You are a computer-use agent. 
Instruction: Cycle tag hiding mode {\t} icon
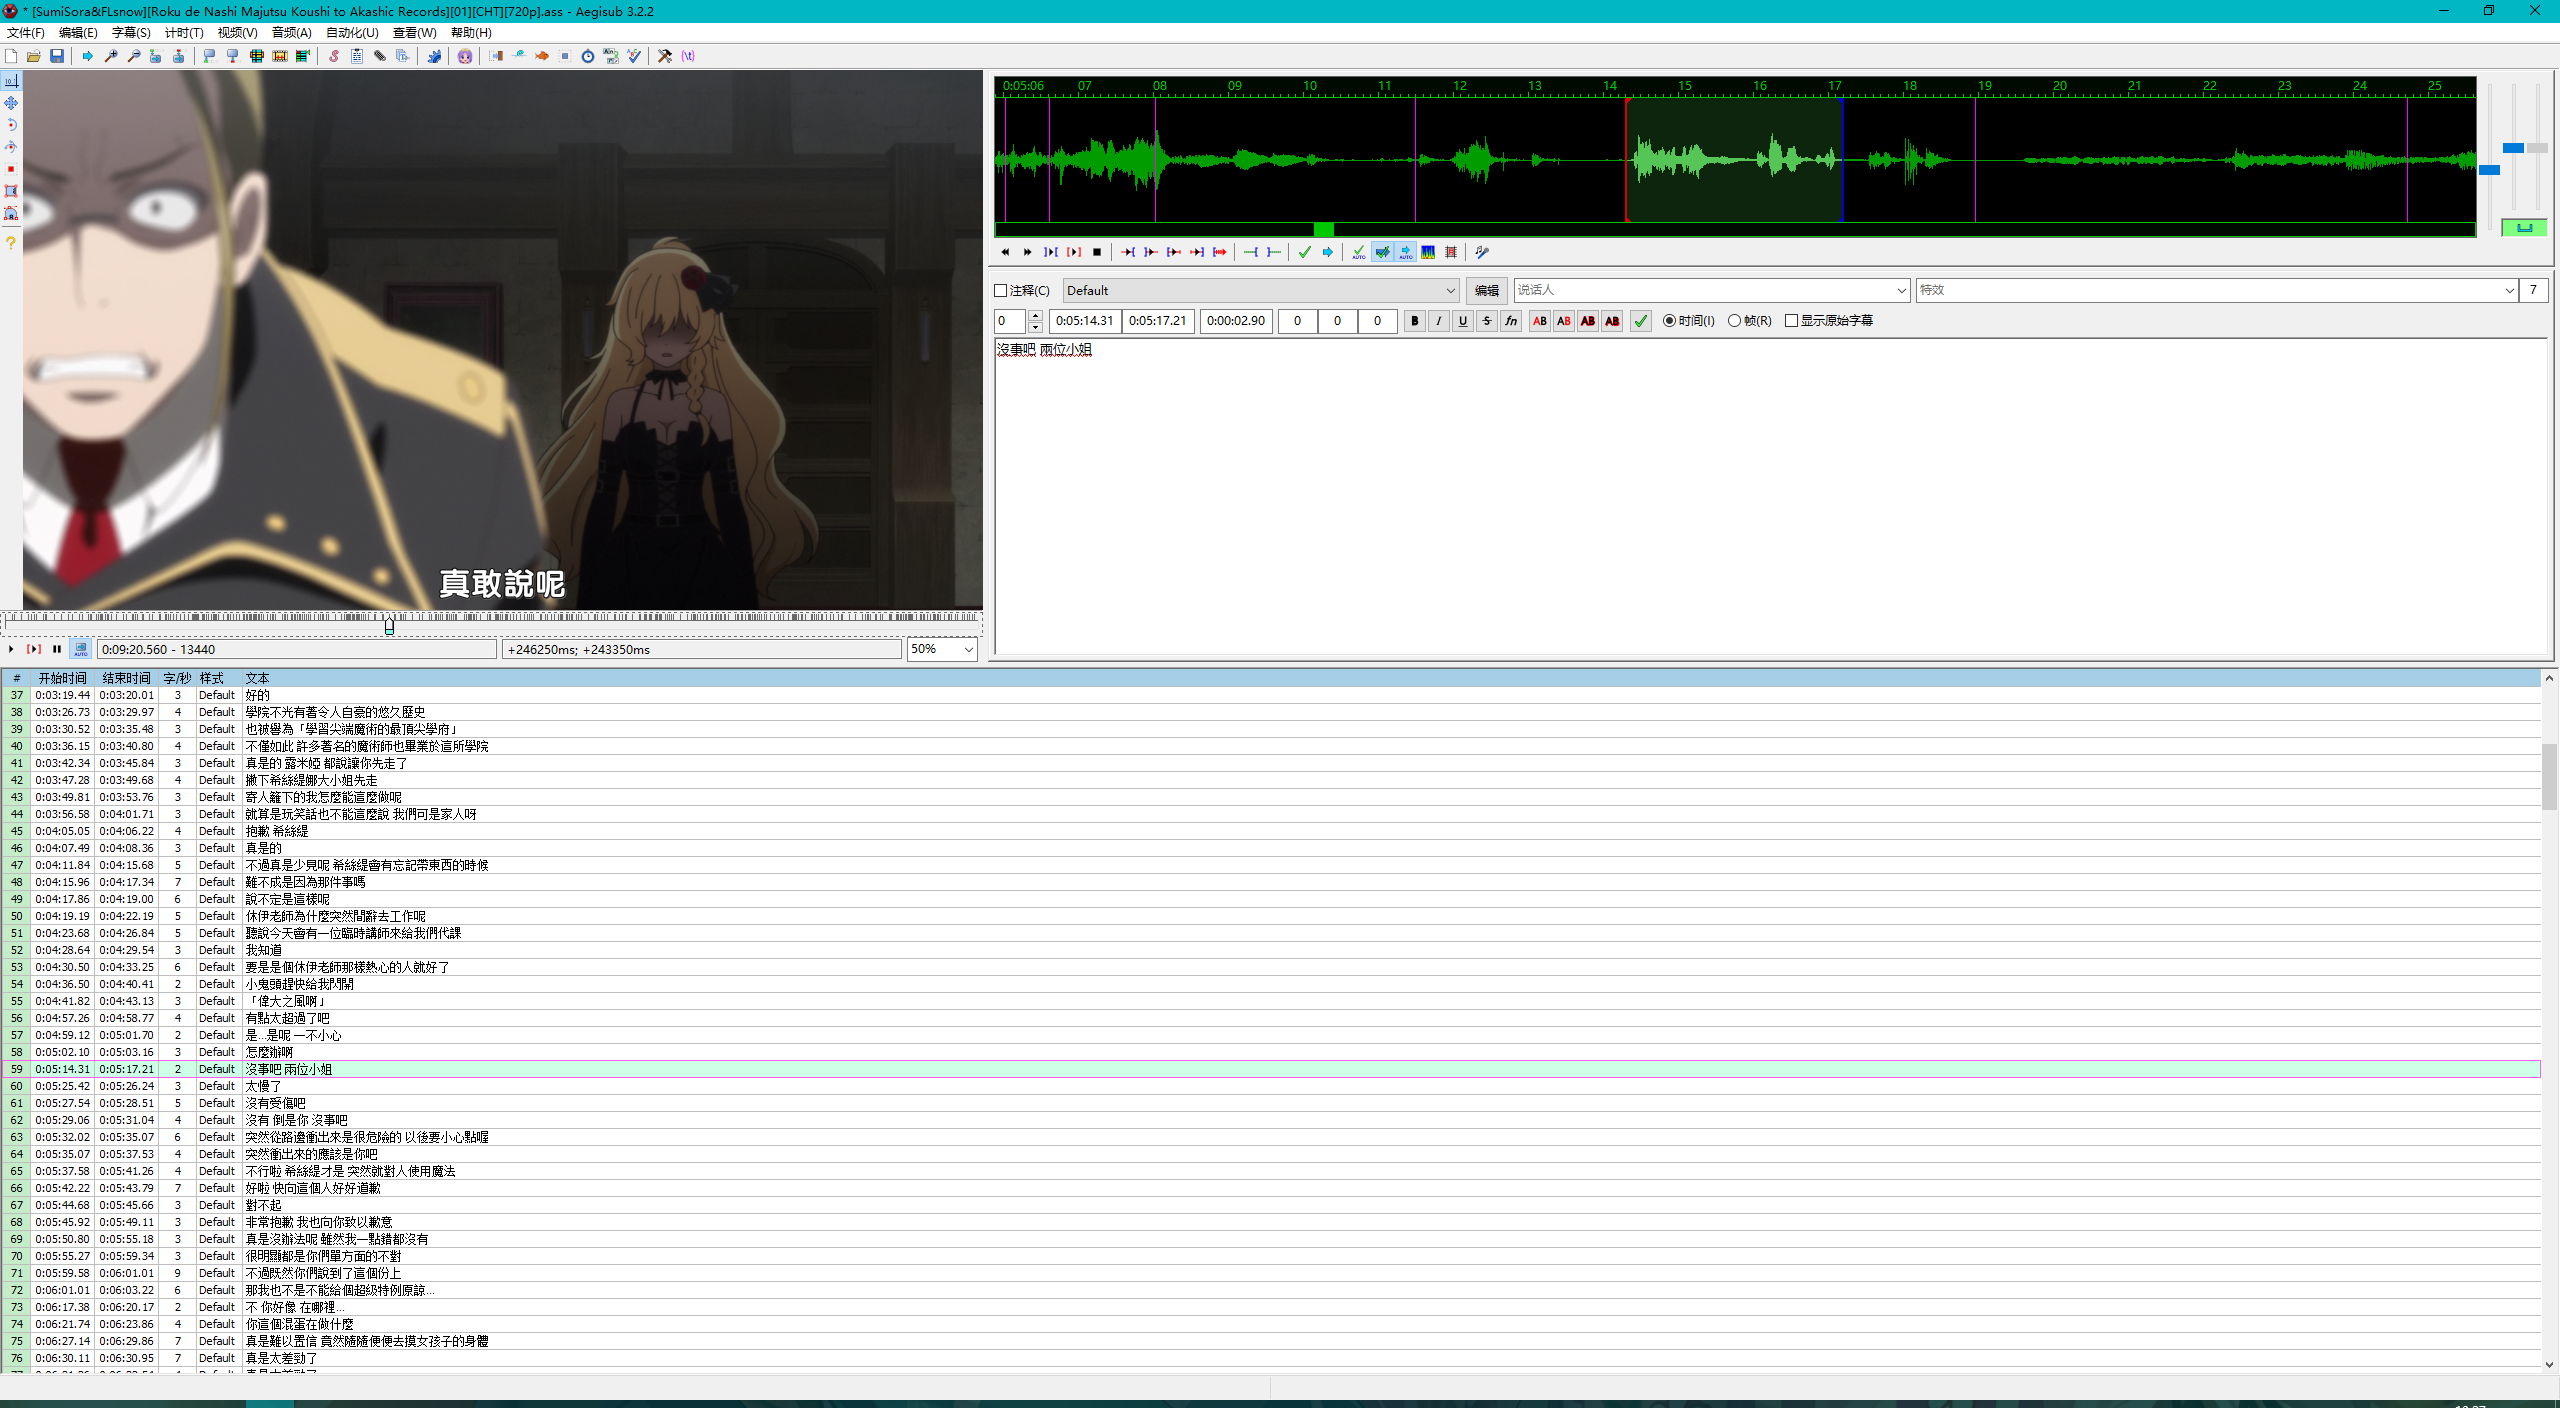coord(688,56)
